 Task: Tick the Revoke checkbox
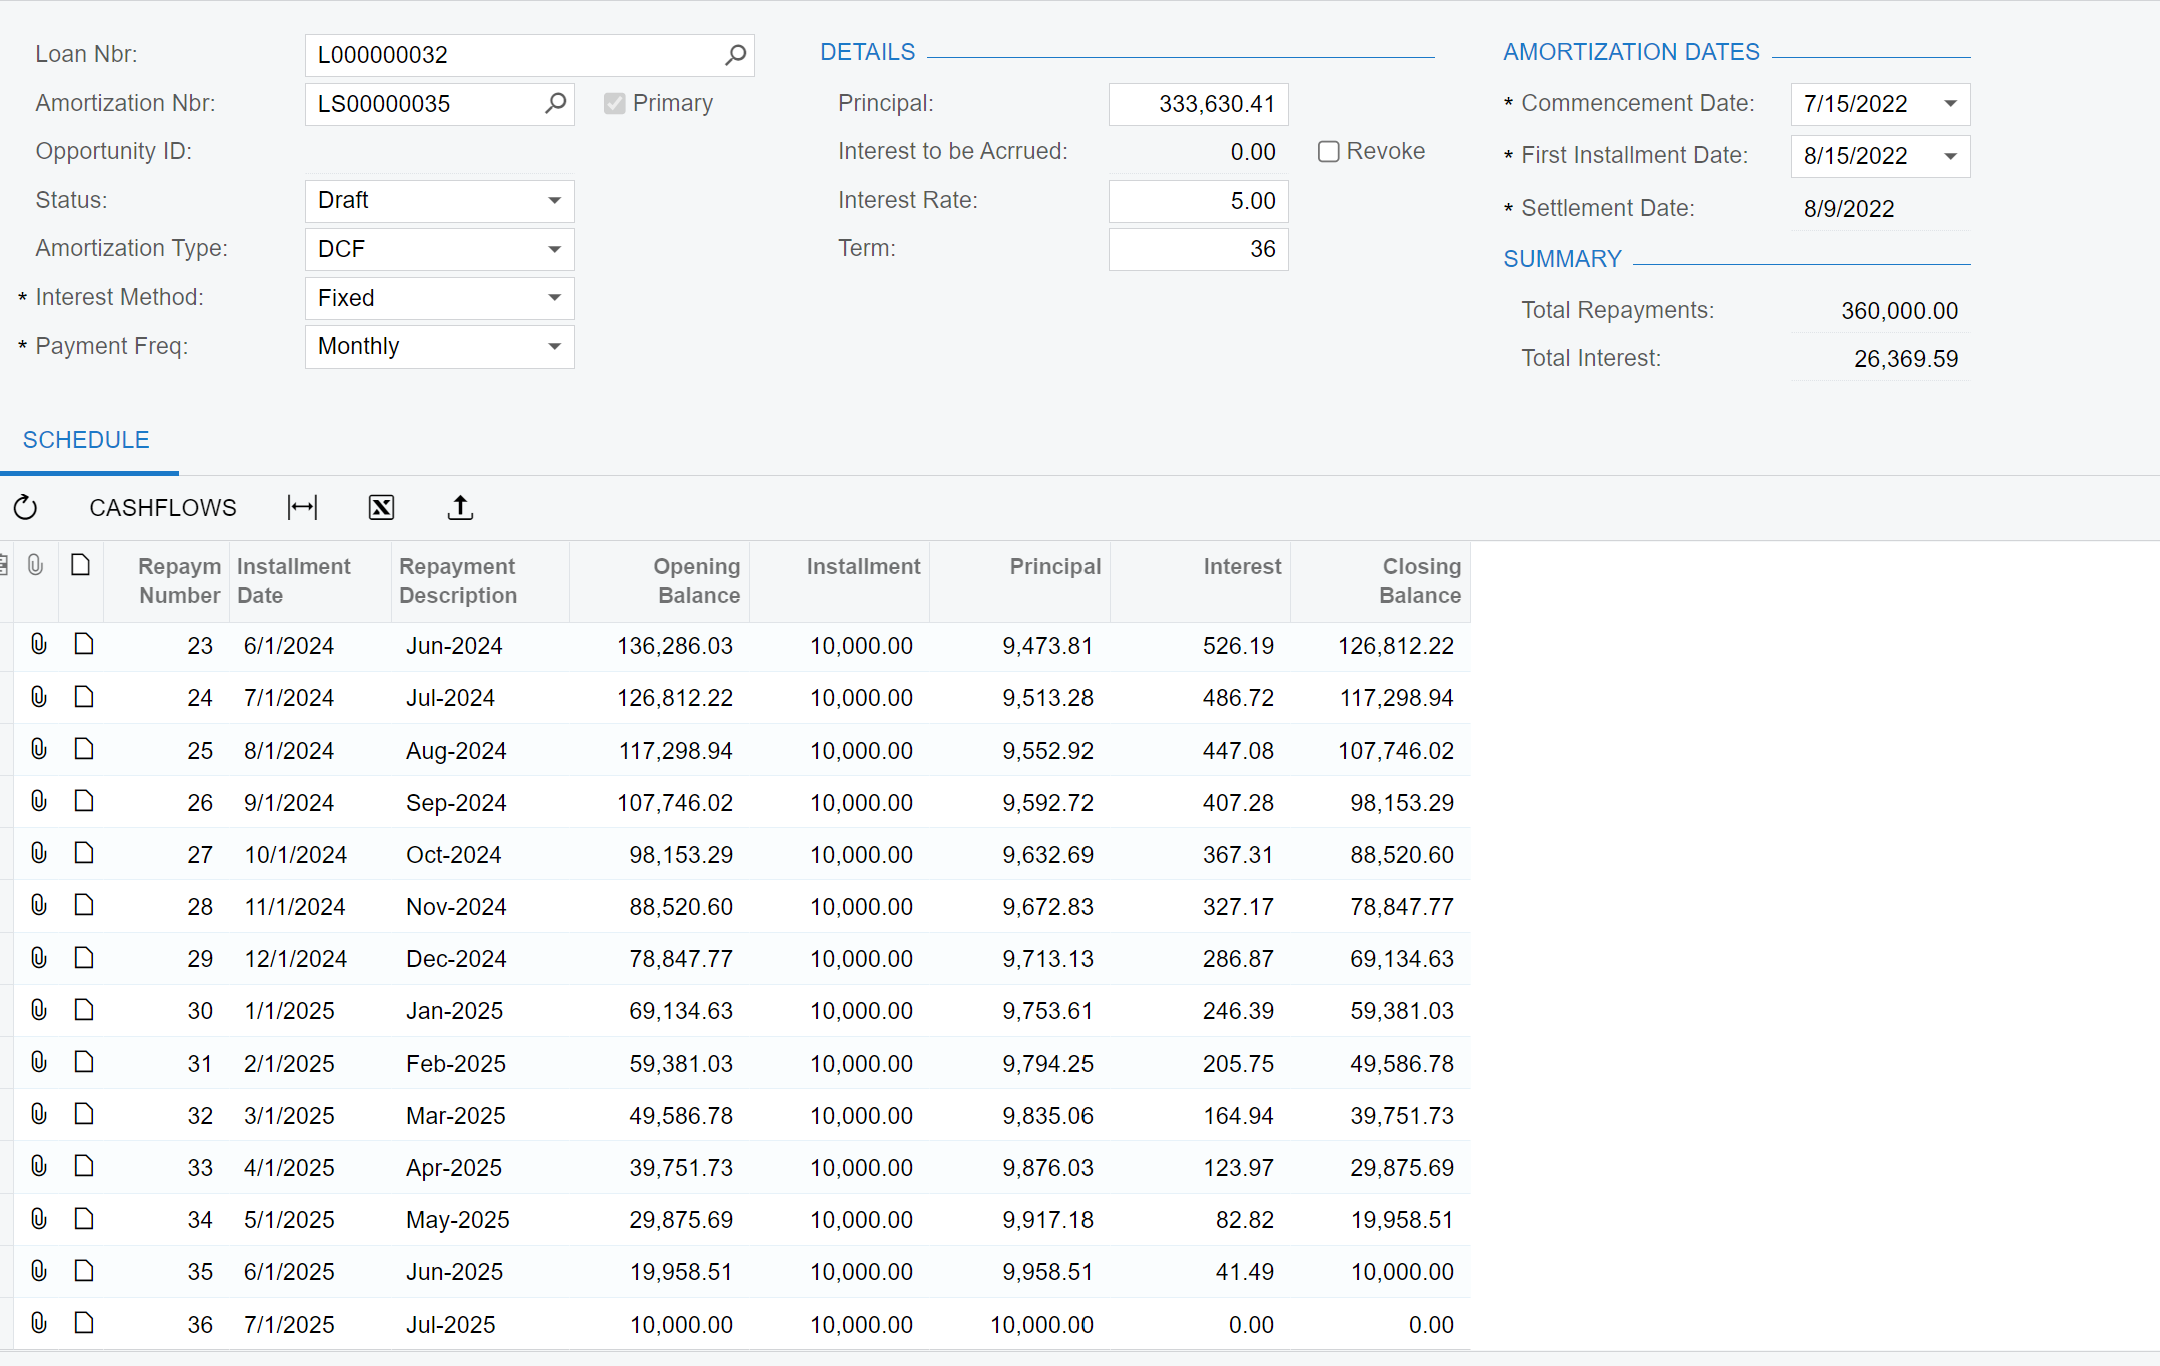(x=1328, y=151)
